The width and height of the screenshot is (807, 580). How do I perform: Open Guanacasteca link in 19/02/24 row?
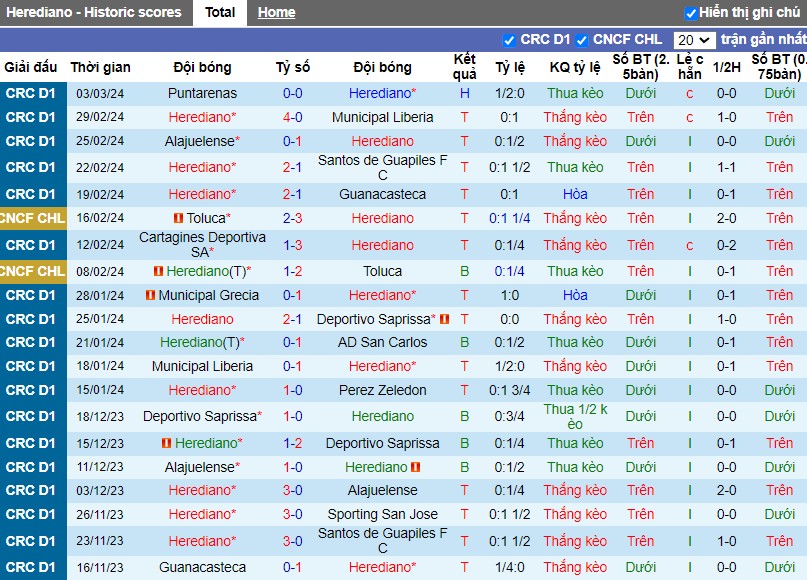(x=382, y=195)
